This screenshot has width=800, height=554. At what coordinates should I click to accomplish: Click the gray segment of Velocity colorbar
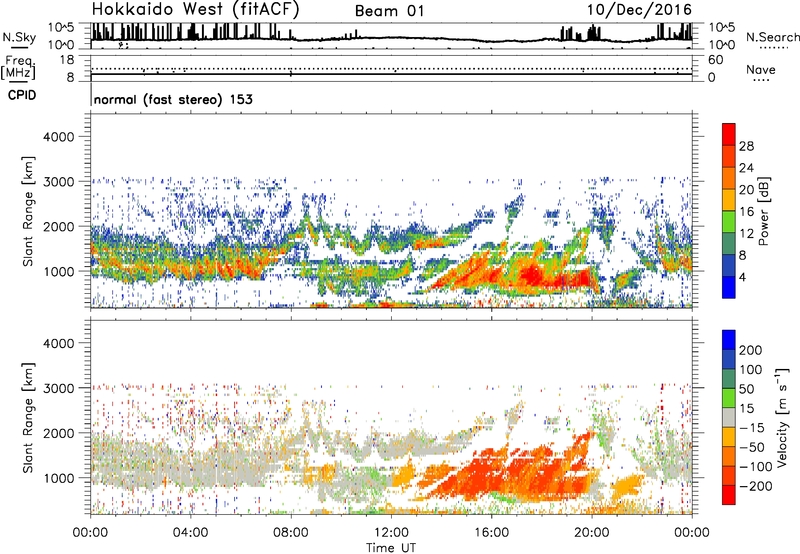[x=729, y=417]
